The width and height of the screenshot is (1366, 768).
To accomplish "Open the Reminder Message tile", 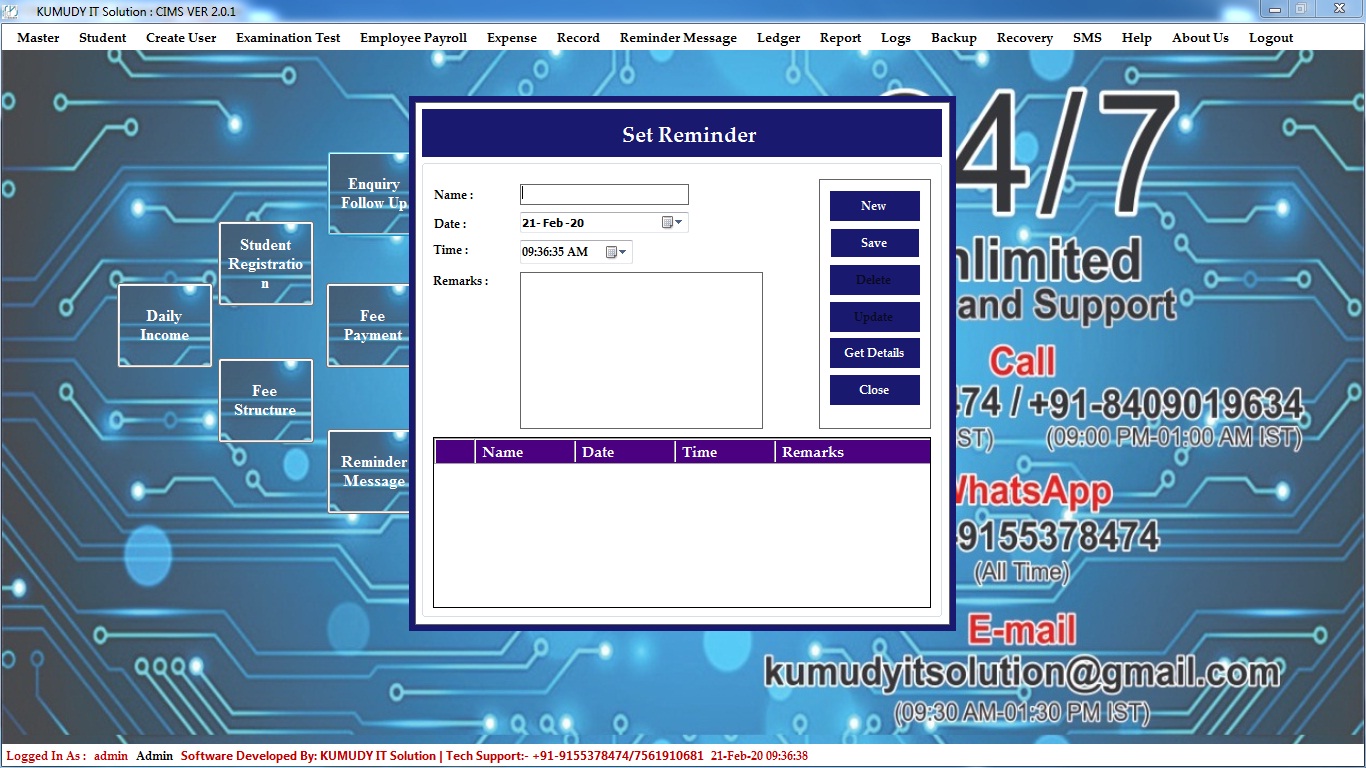I will (x=369, y=471).
